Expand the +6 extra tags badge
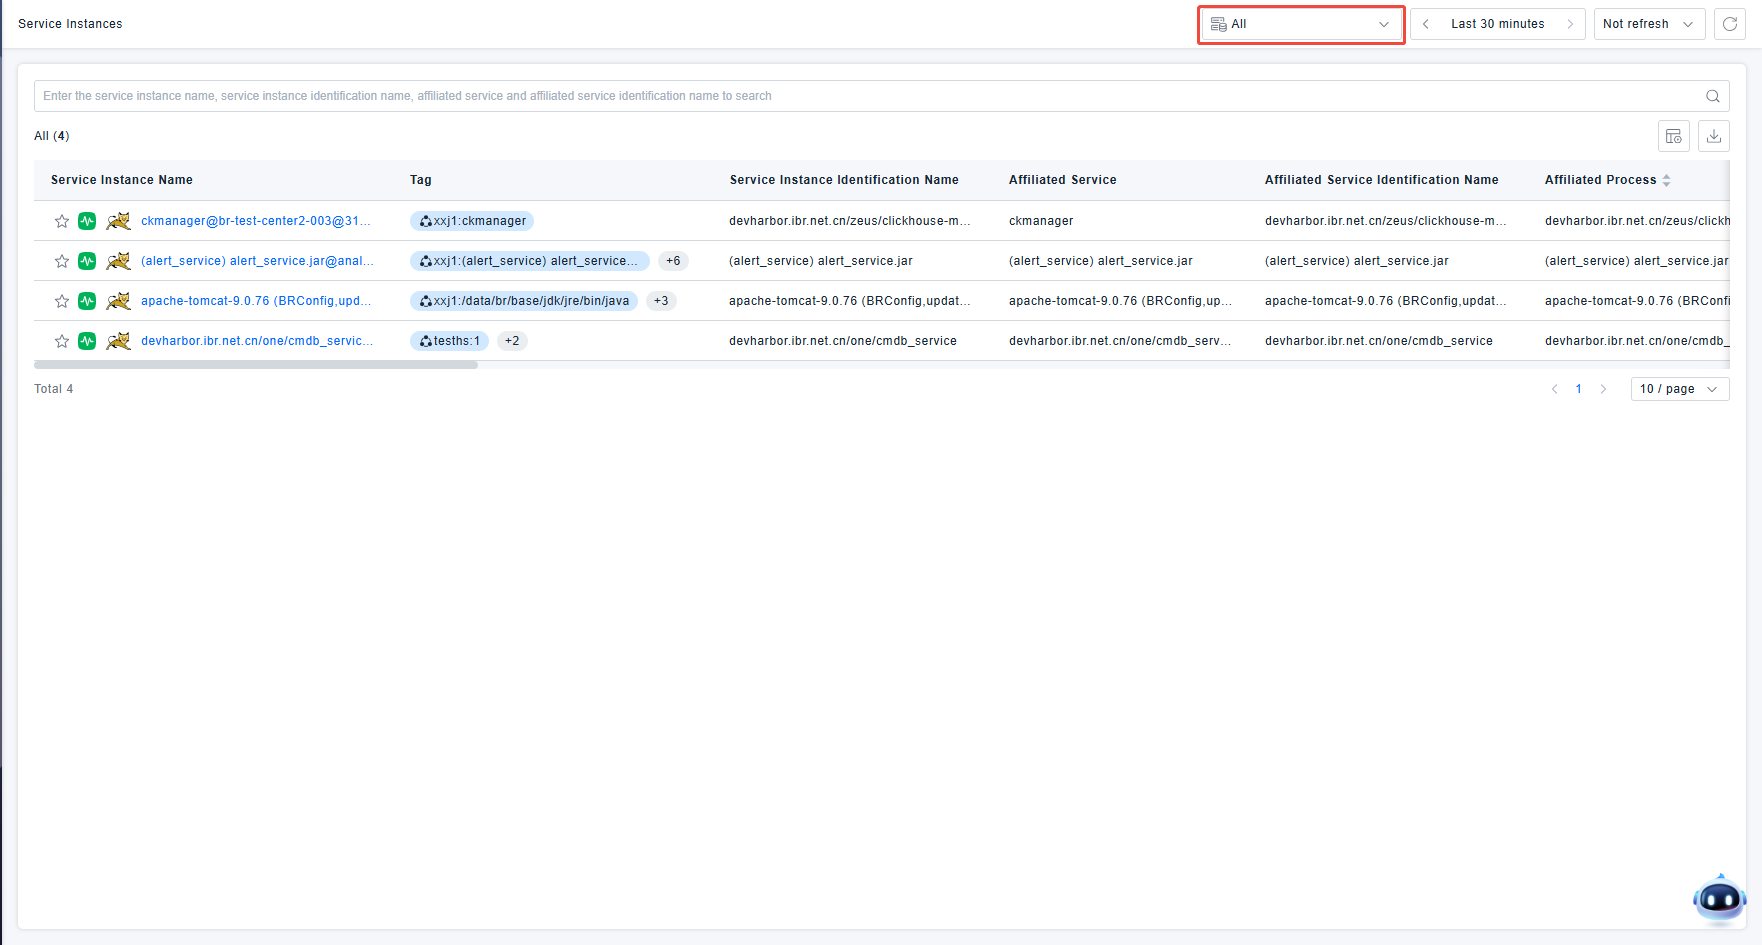 tap(673, 261)
